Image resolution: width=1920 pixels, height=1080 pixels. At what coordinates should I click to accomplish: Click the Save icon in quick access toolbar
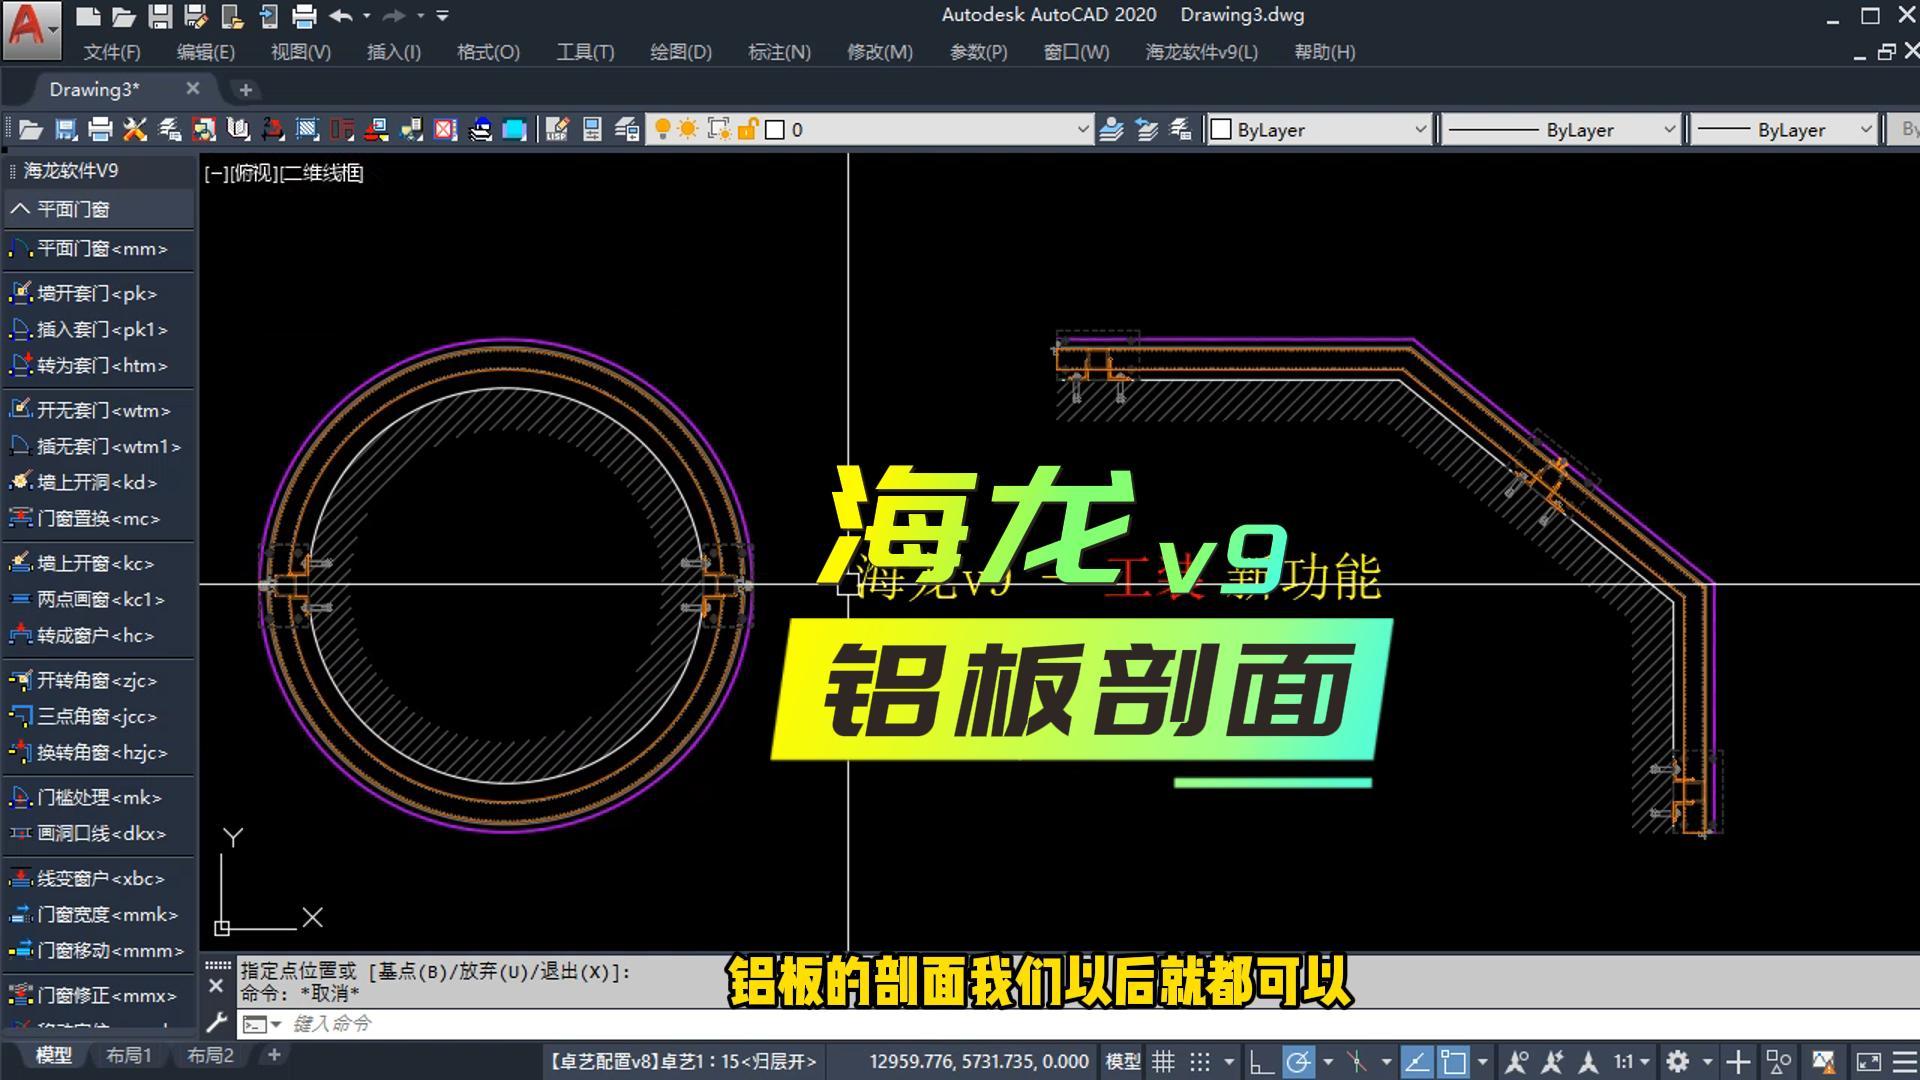pyautogui.click(x=160, y=16)
